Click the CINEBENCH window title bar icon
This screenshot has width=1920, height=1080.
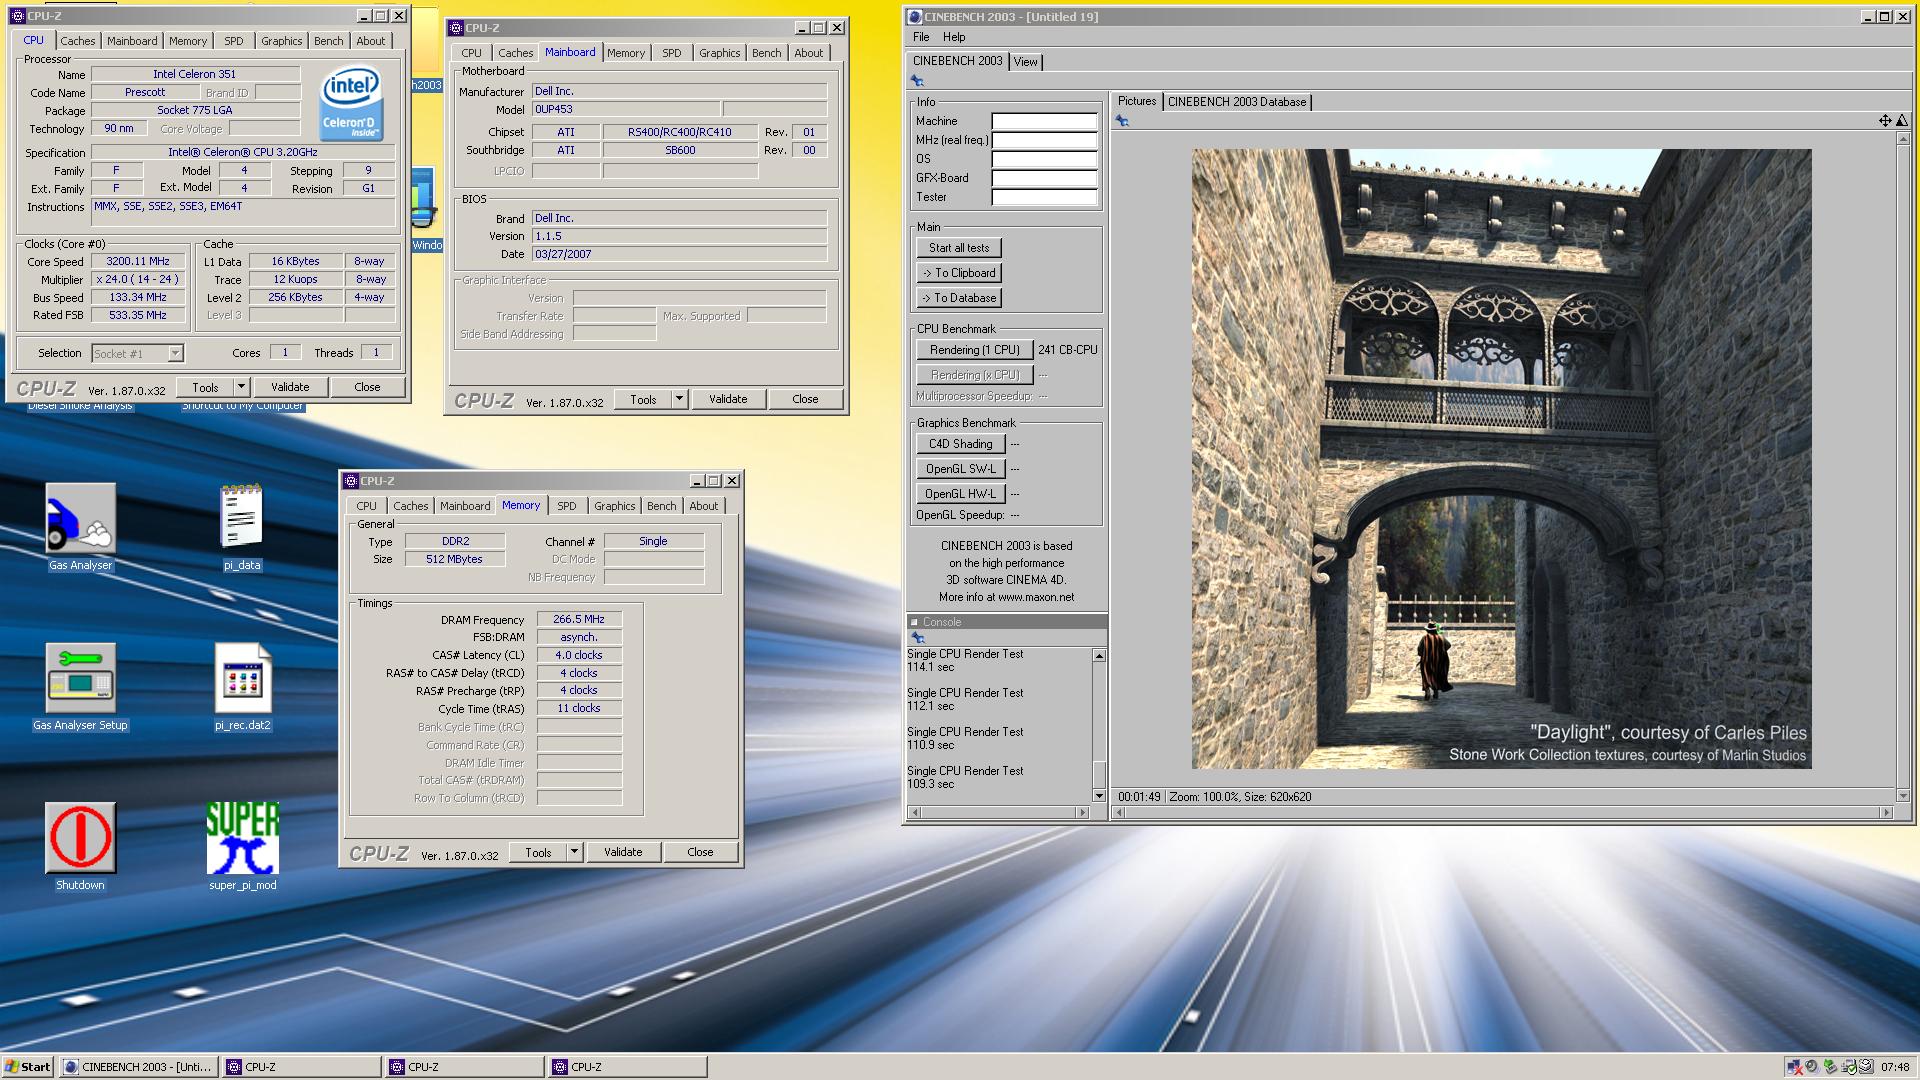coord(914,16)
